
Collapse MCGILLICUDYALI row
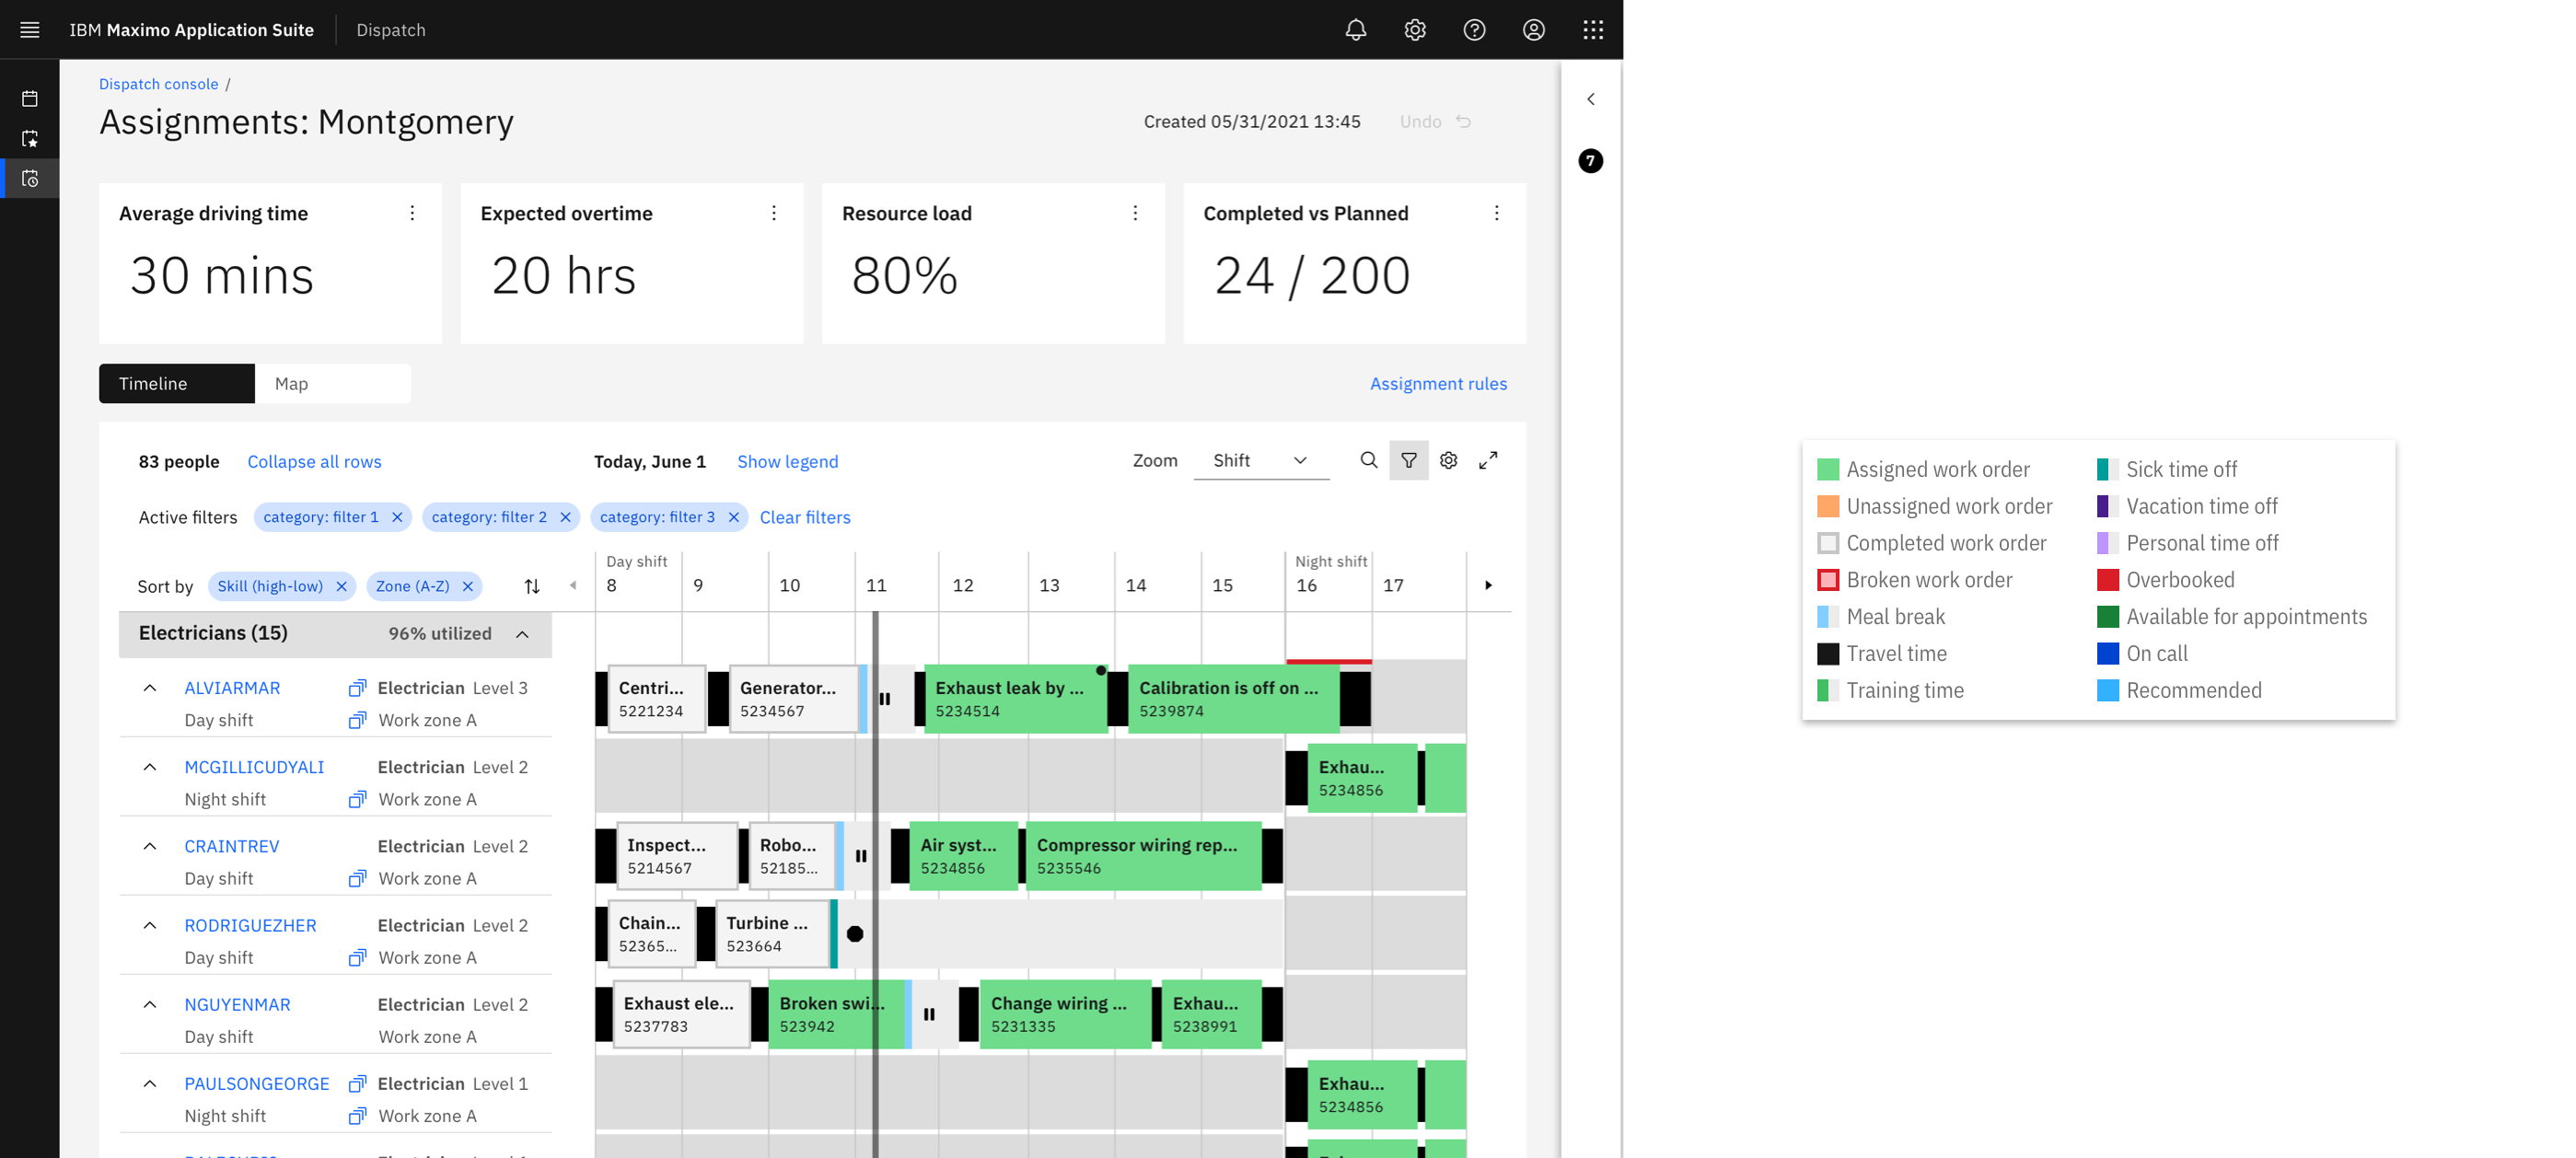point(149,767)
